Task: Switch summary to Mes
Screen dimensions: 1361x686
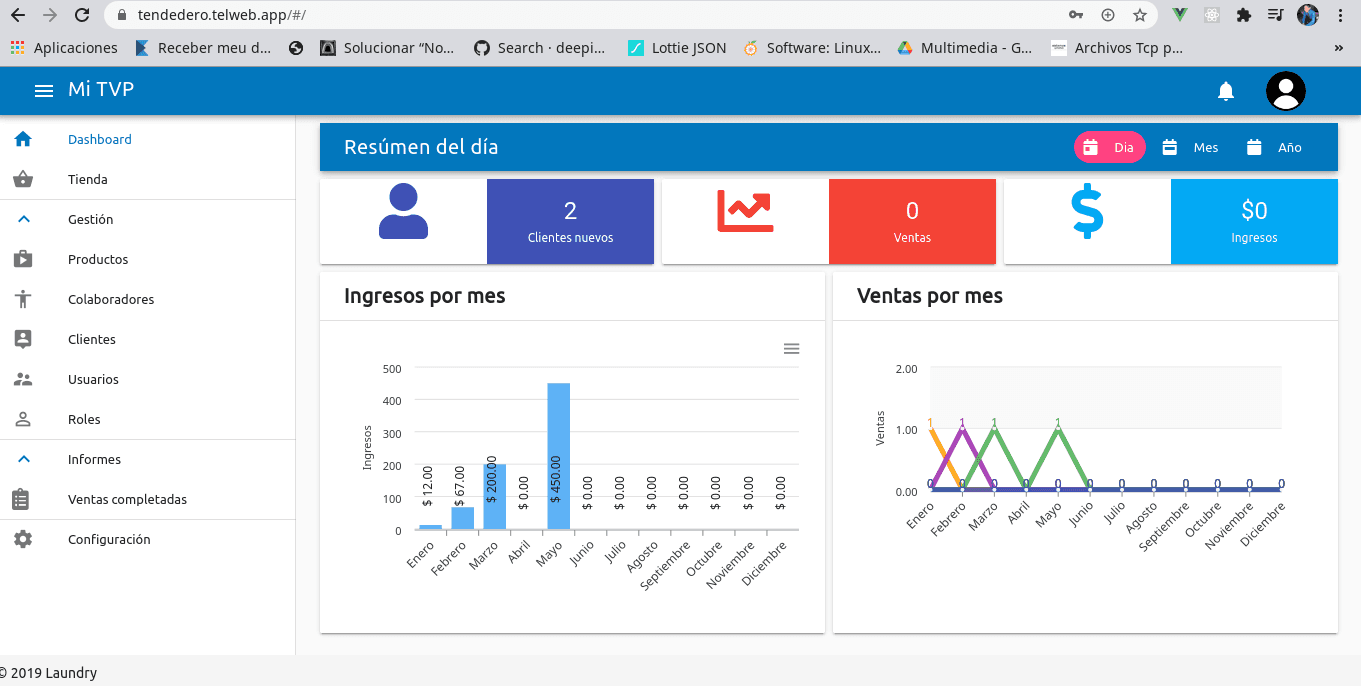Action: (x=1190, y=147)
